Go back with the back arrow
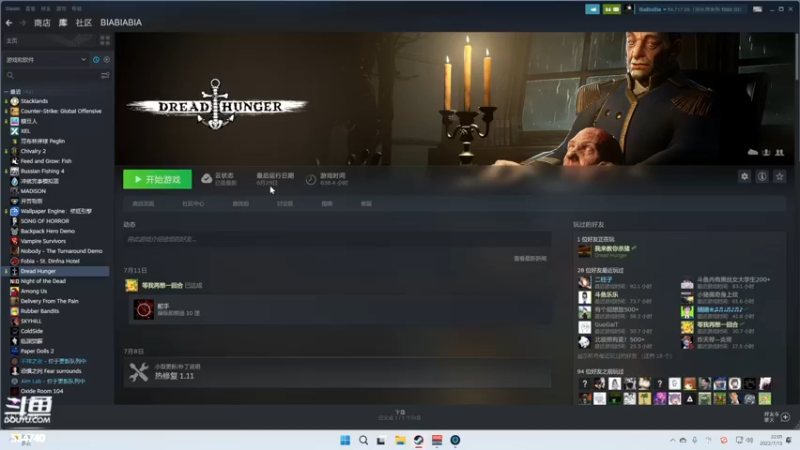Image resolution: width=800 pixels, height=450 pixels. (x=9, y=22)
